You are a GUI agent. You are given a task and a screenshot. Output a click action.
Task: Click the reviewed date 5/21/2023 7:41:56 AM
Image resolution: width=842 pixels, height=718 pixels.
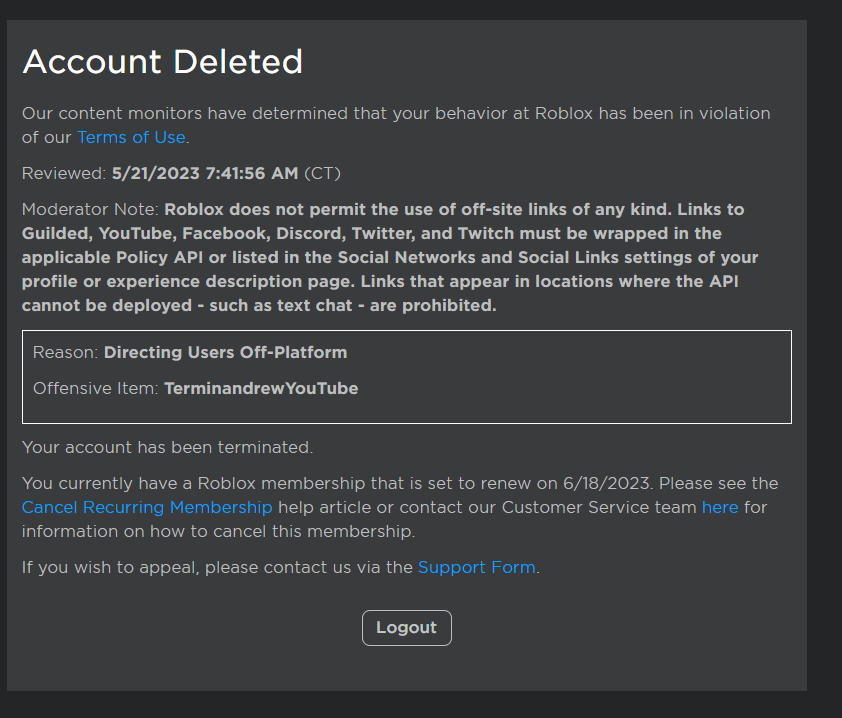click(205, 173)
